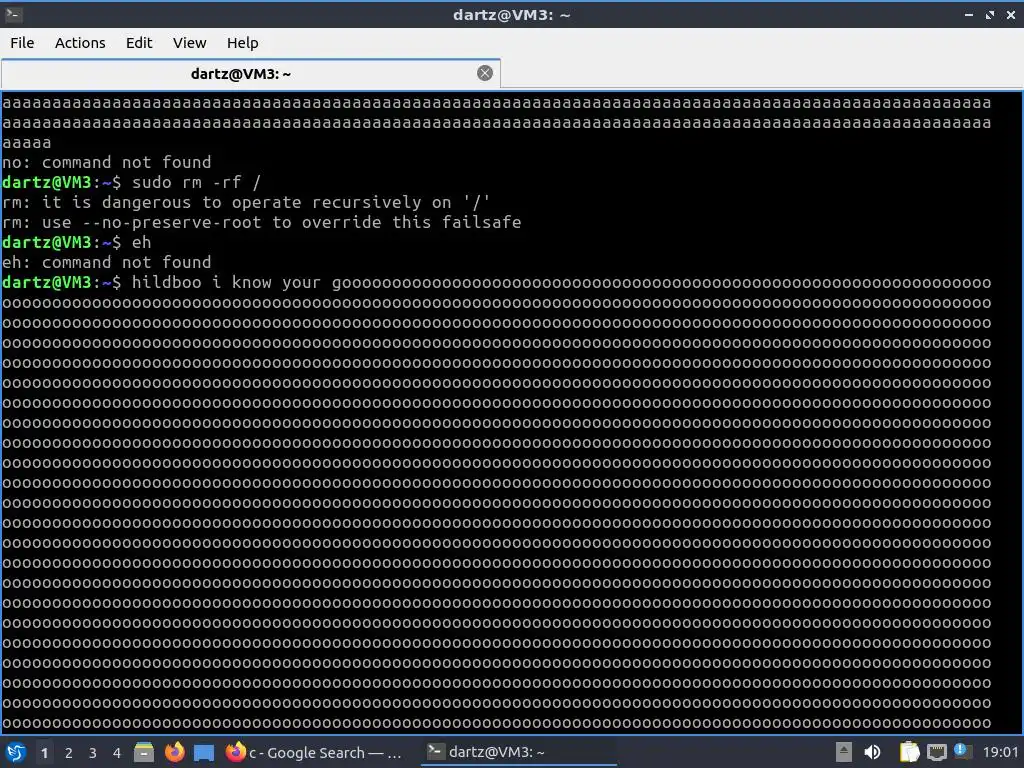Switch to workspace 3
Image resolution: width=1024 pixels, height=768 pixels.
[93, 753]
